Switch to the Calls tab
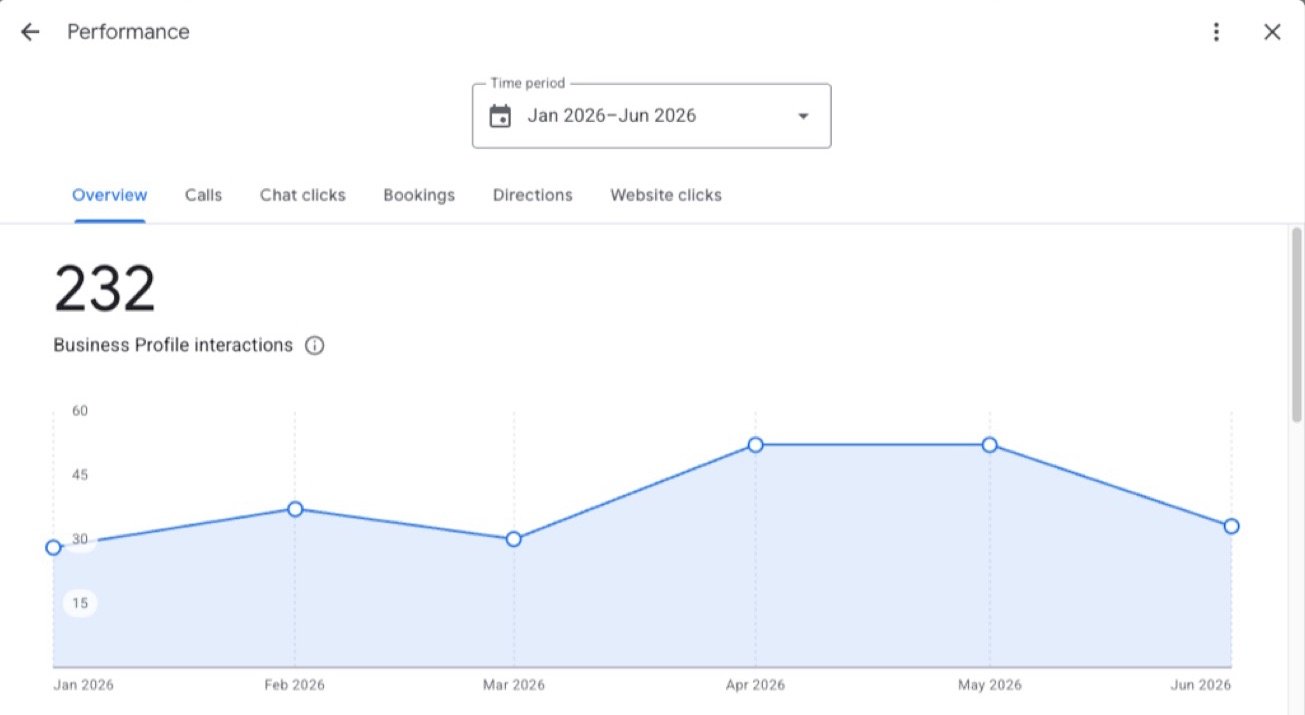The image size is (1305, 715). pyautogui.click(x=203, y=195)
